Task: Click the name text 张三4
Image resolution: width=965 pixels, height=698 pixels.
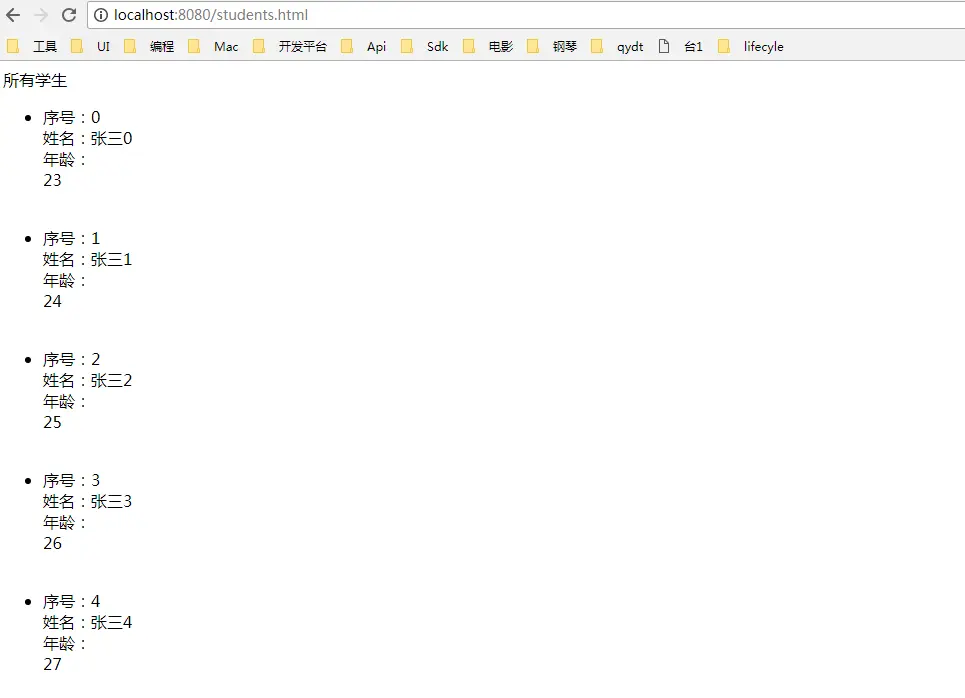Action: (x=111, y=622)
